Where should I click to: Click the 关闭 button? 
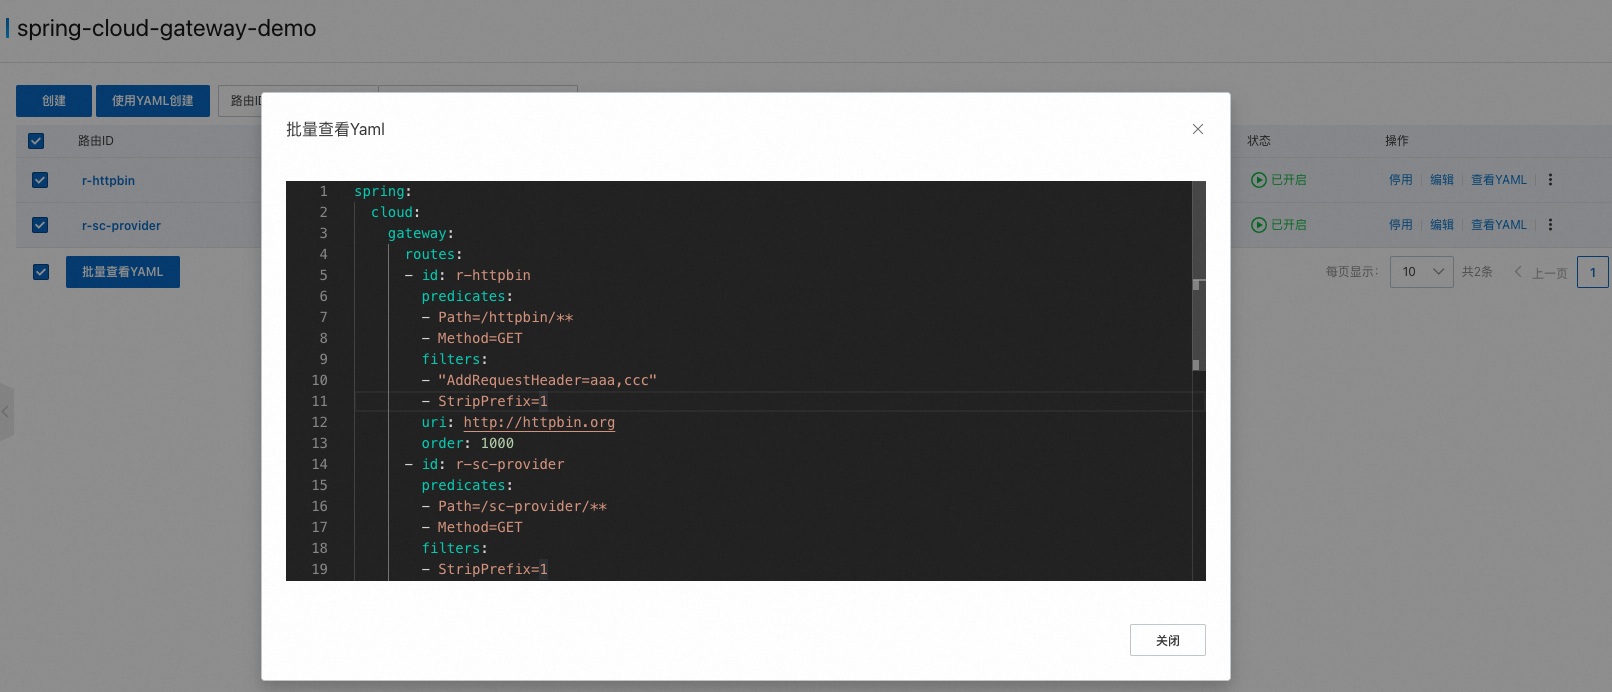click(1167, 640)
